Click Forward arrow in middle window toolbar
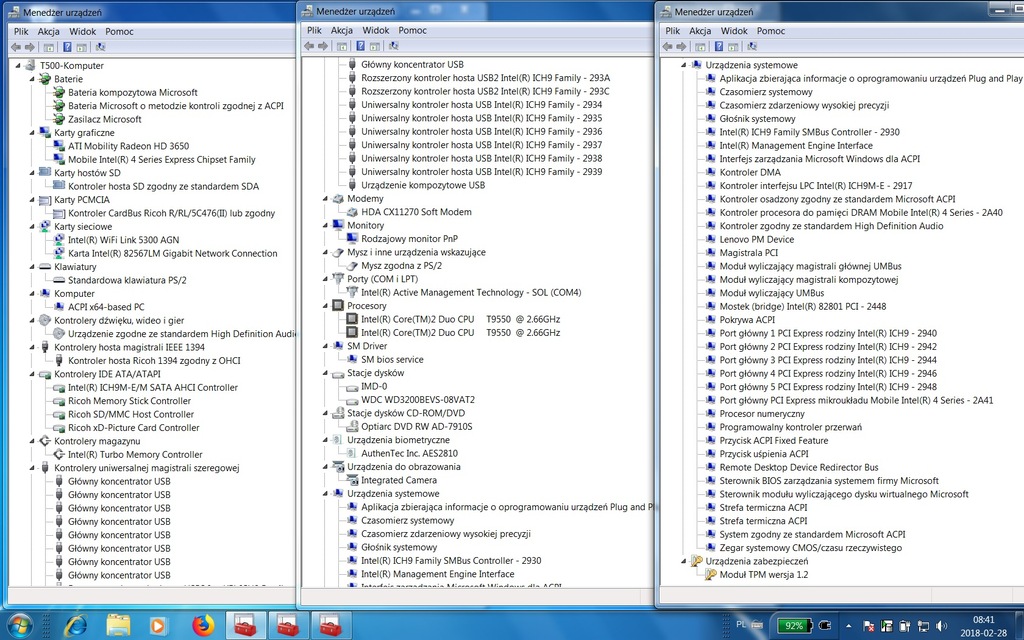The image size is (1024, 640). pyautogui.click(x=323, y=46)
